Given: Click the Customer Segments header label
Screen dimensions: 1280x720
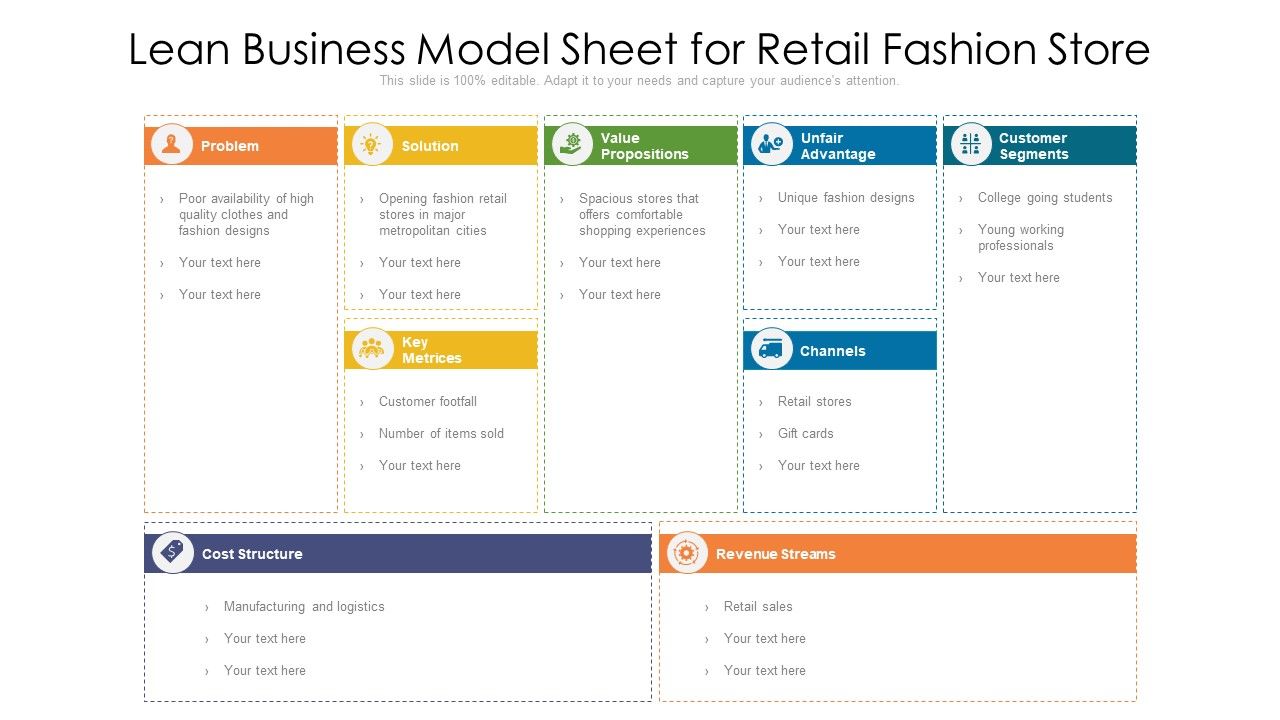Looking at the screenshot, I should coord(1034,146).
